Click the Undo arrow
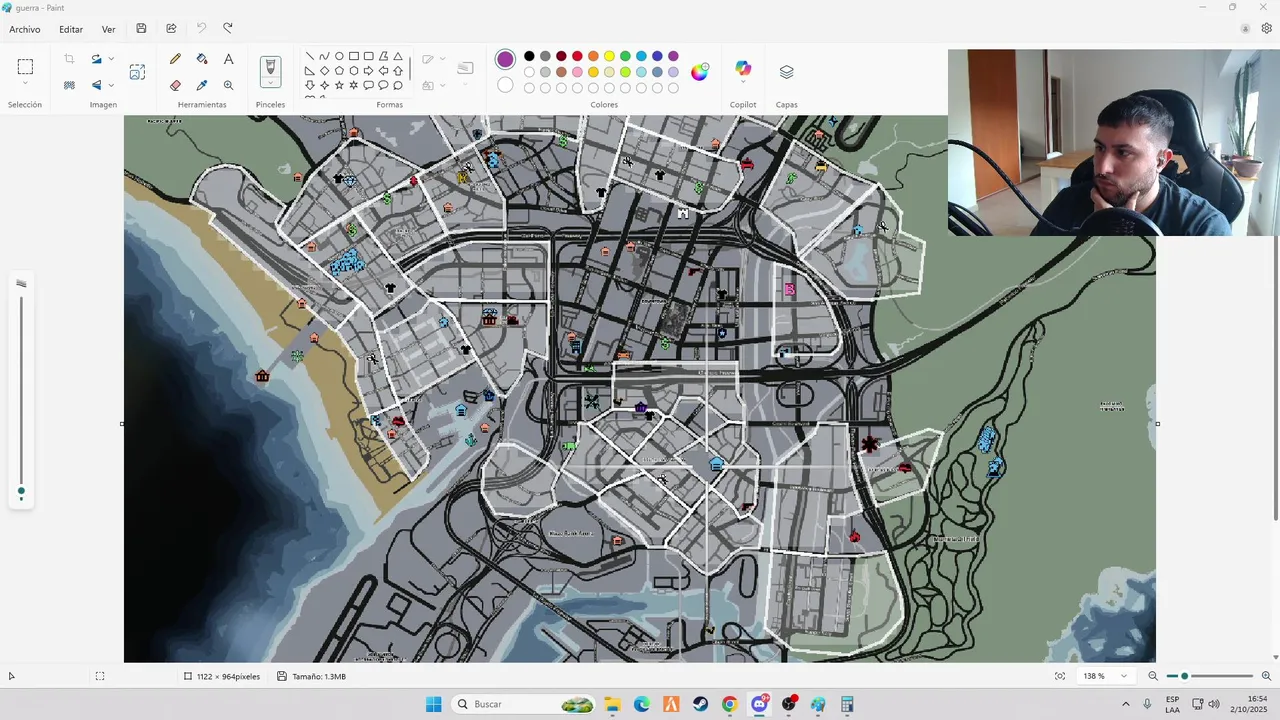 (x=201, y=29)
